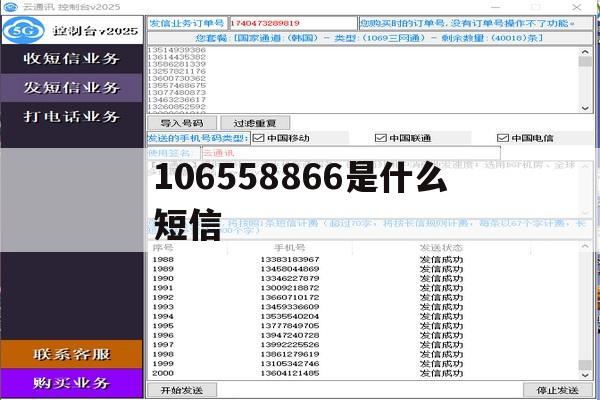Click phone number 13105342746
Image resolution: width=600 pixels, height=400 pixels.
(290, 364)
